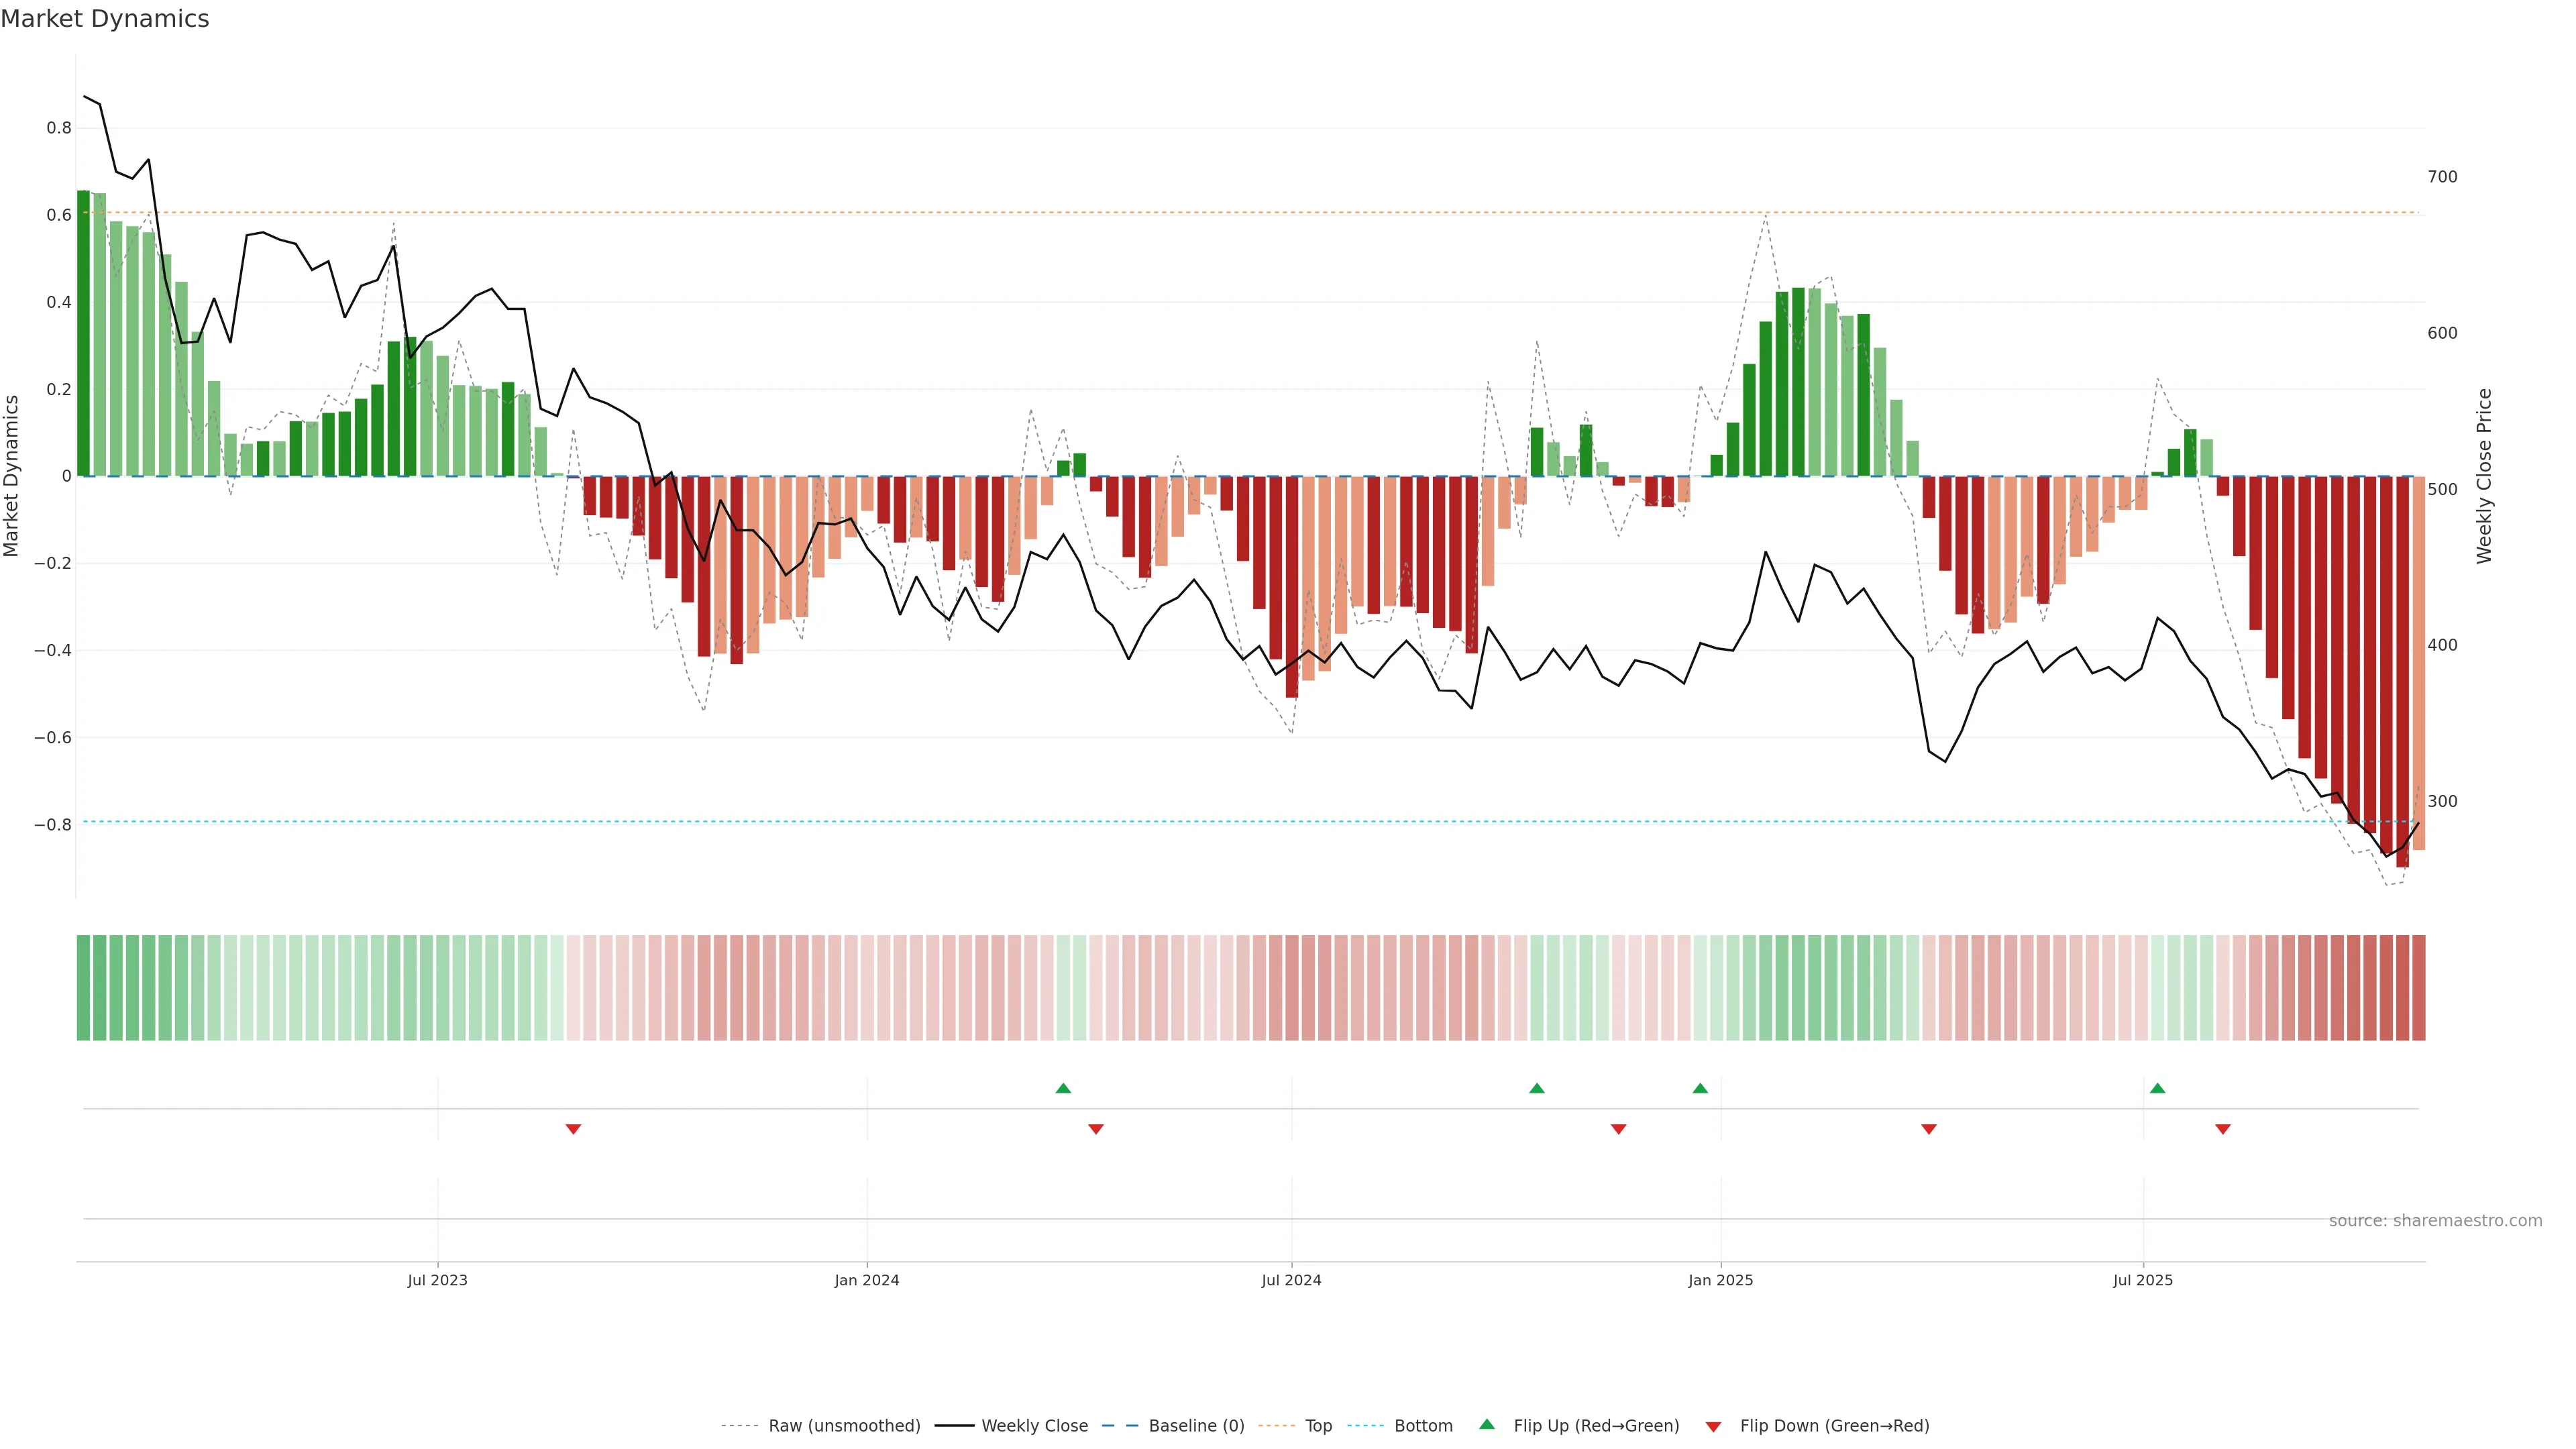Image resolution: width=2576 pixels, height=1449 pixels.
Task: Click the Market Dynamics chart title
Action: [x=105, y=19]
